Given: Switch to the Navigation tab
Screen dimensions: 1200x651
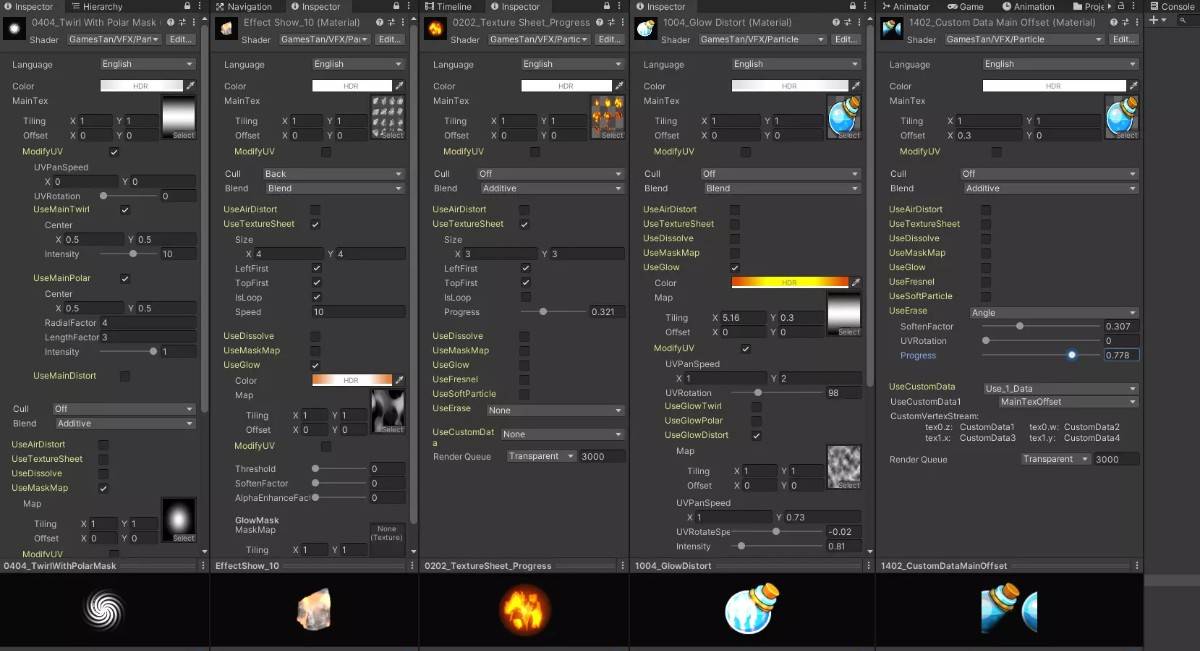Looking at the screenshot, I should (x=243, y=7).
